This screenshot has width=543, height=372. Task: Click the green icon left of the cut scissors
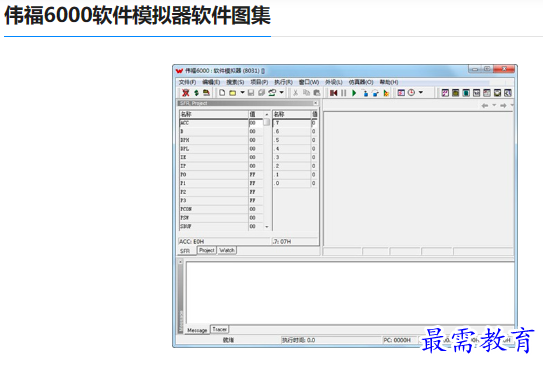(x=272, y=93)
